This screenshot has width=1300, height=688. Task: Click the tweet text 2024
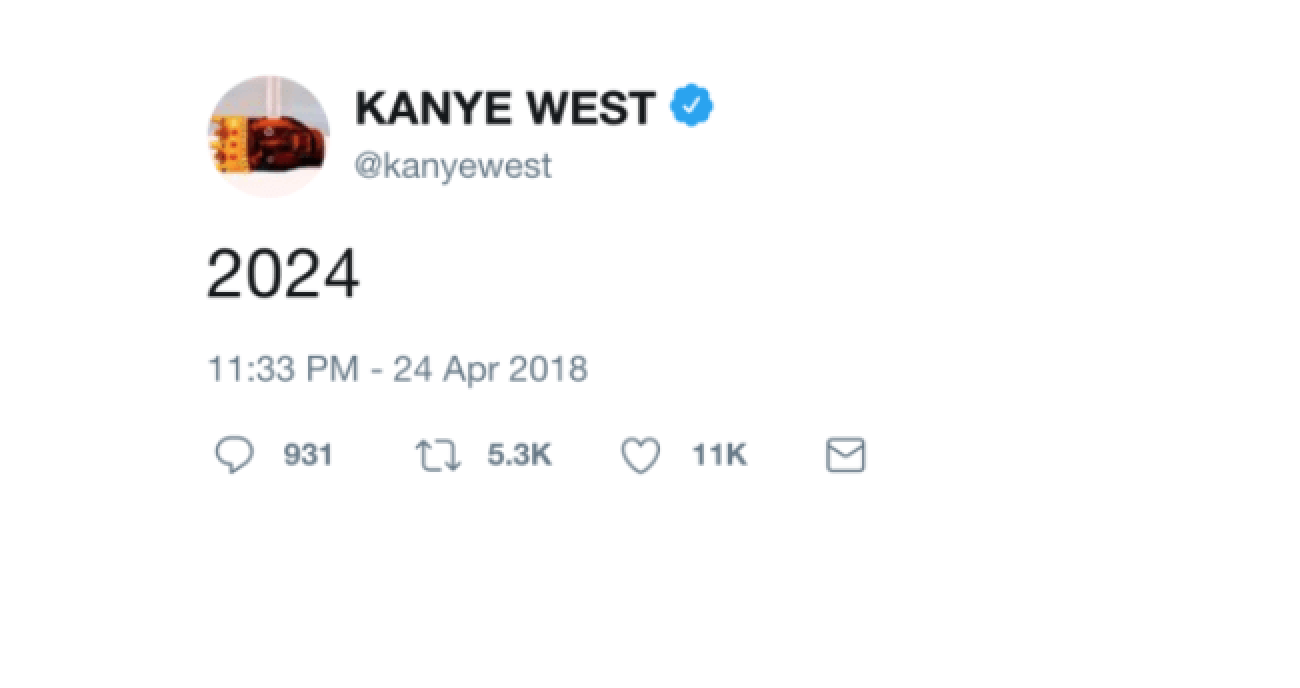tap(282, 275)
